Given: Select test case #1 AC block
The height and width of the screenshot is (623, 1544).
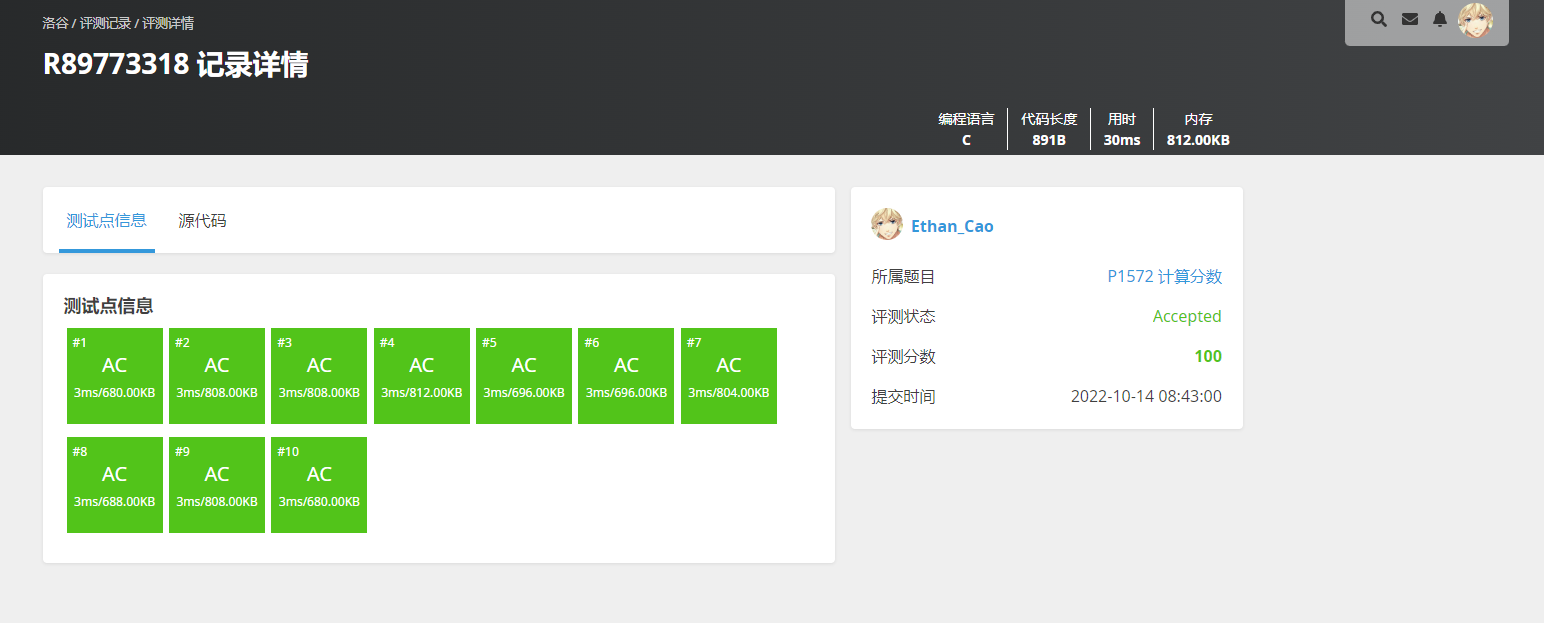Looking at the screenshot, I should tap(115, 376).
